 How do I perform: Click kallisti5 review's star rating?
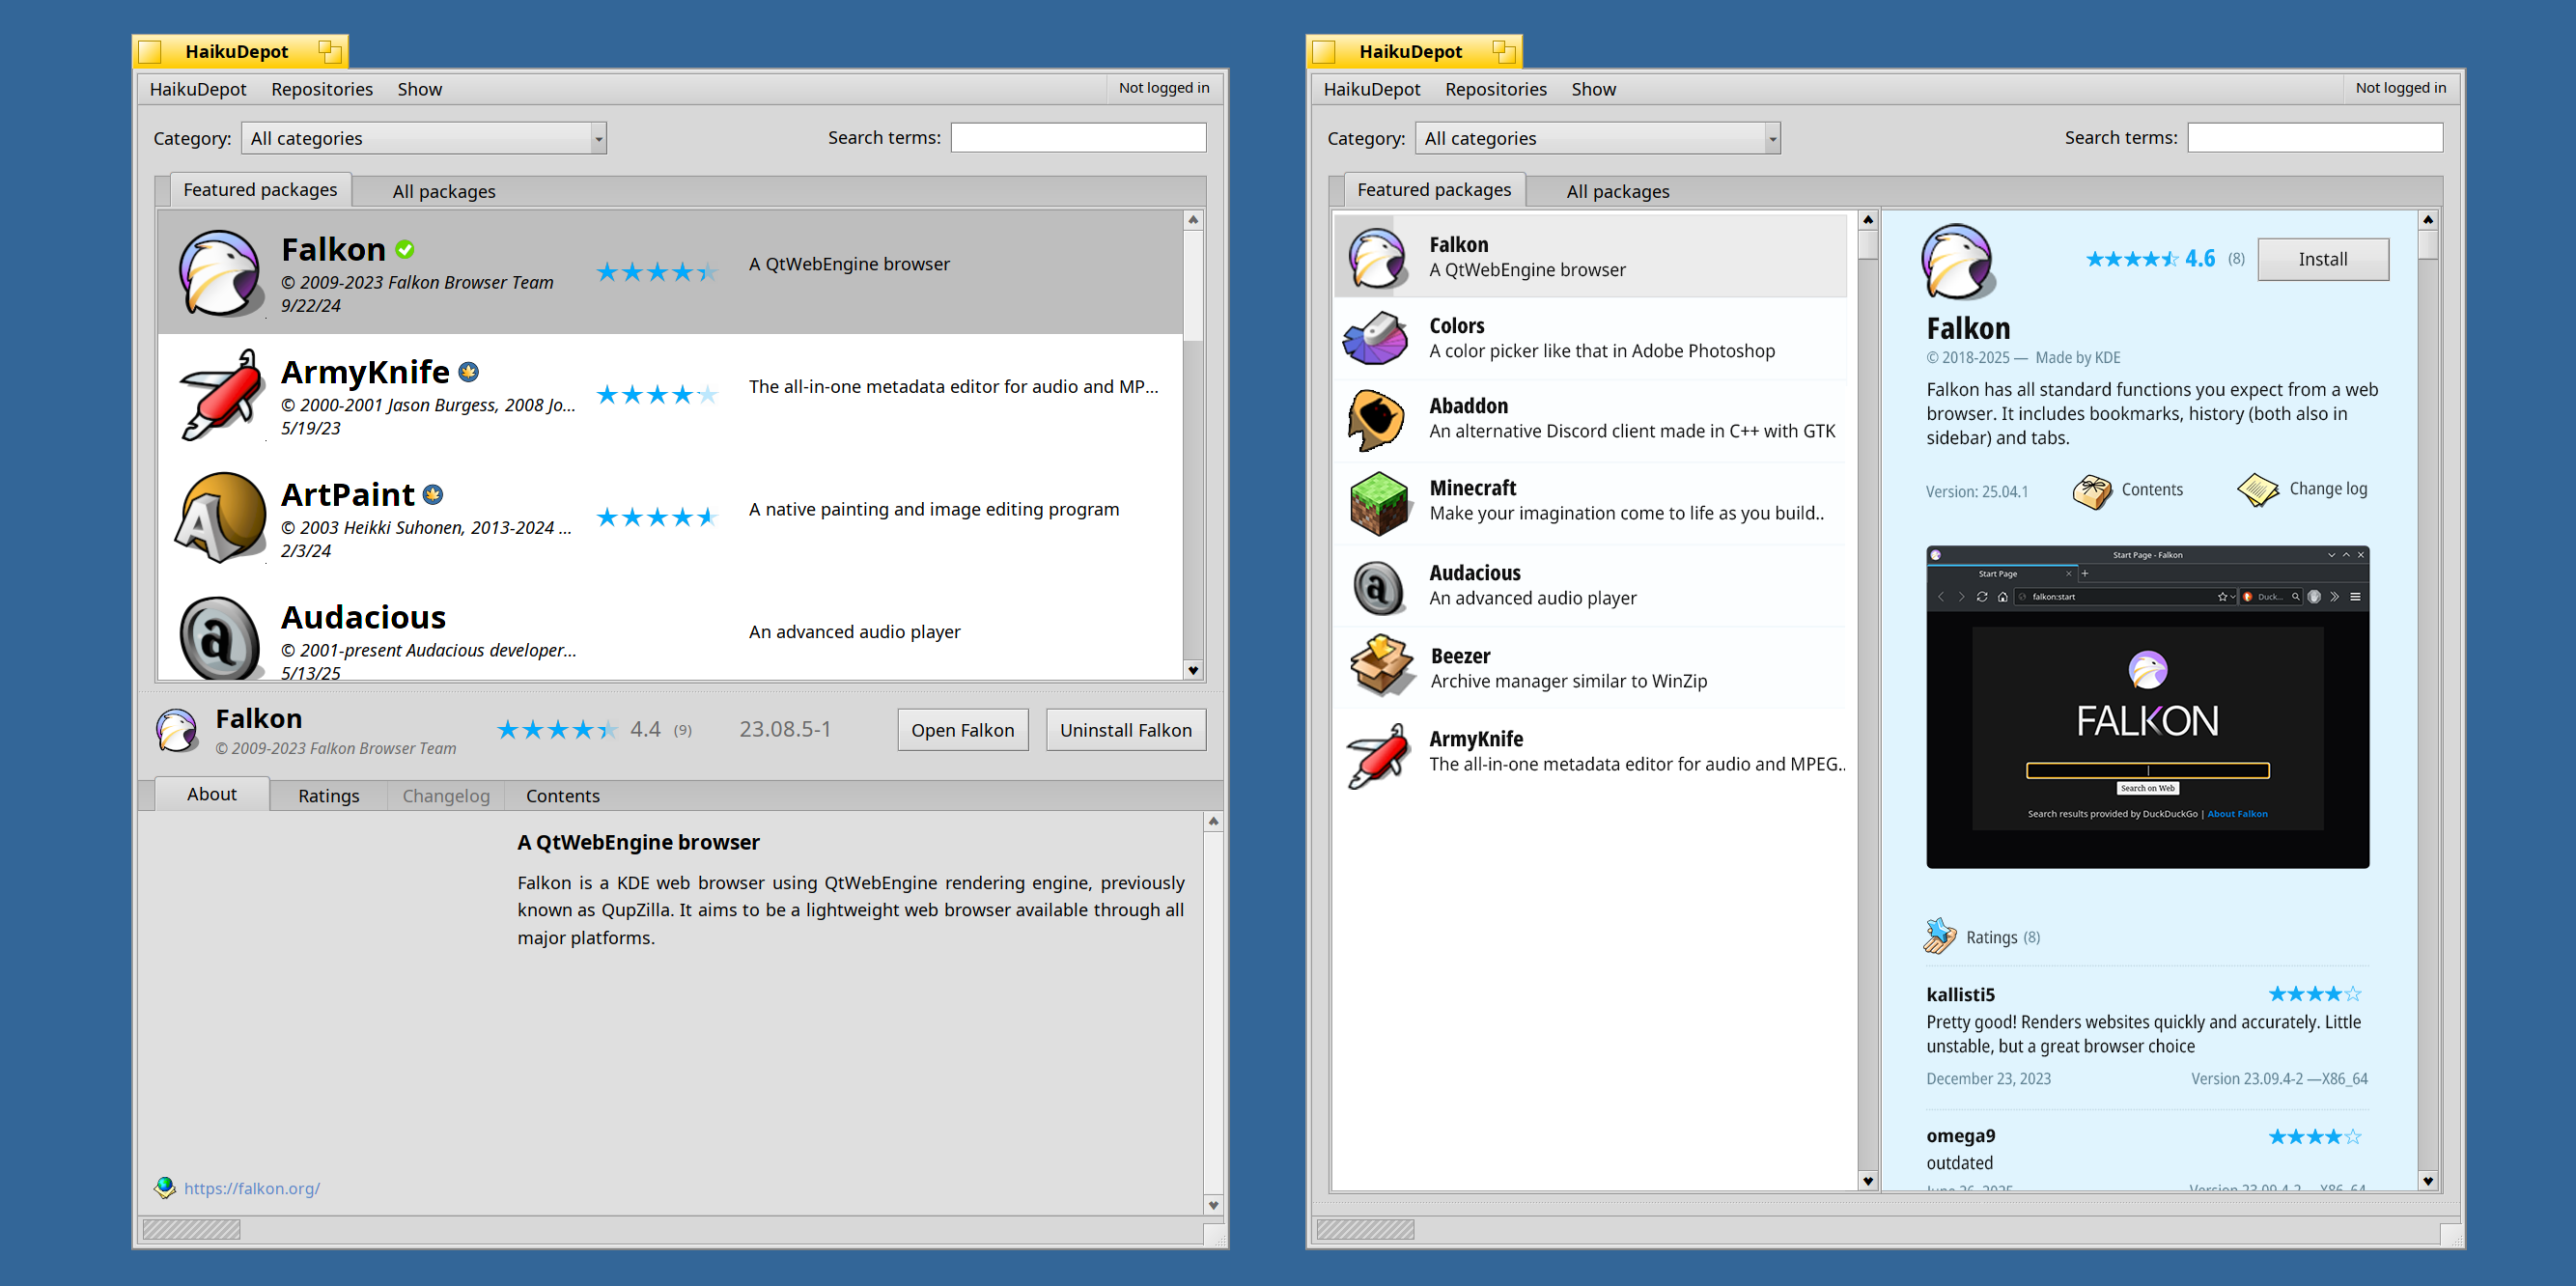(2314, 993)
